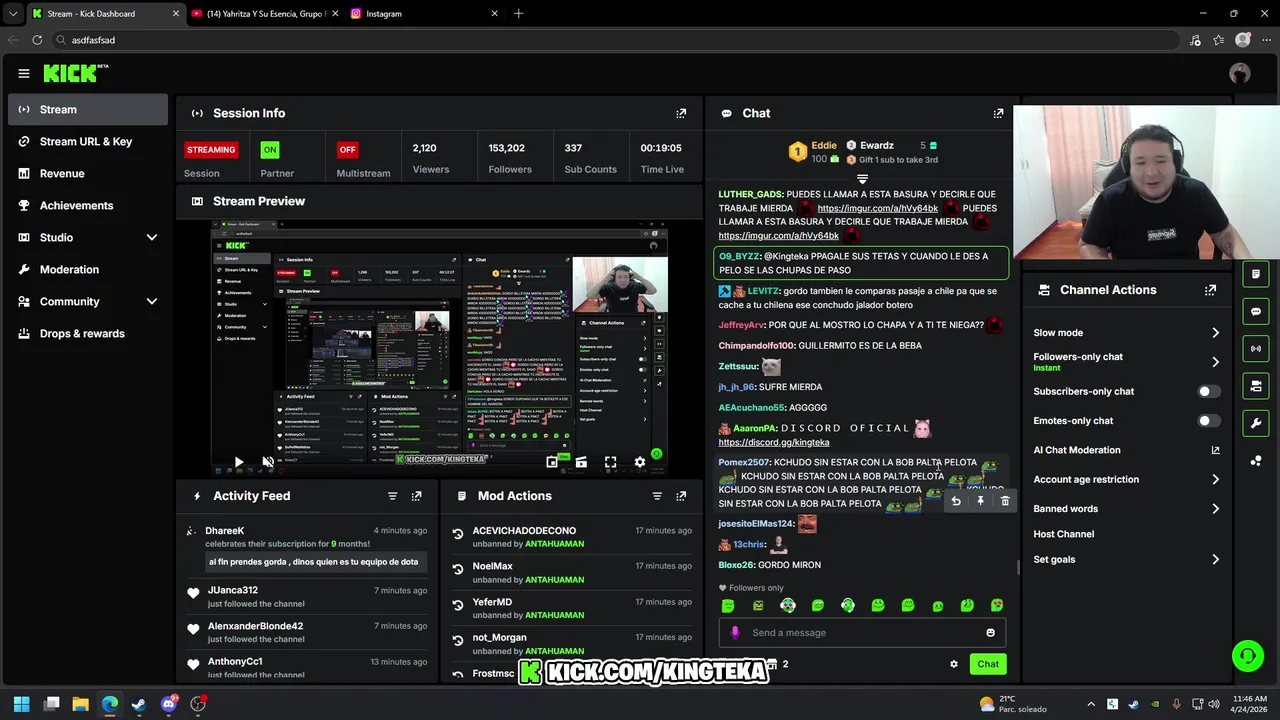Screen dimensions: 1280x720
Task: Open the emoji picker in message box
Action: 991,633
